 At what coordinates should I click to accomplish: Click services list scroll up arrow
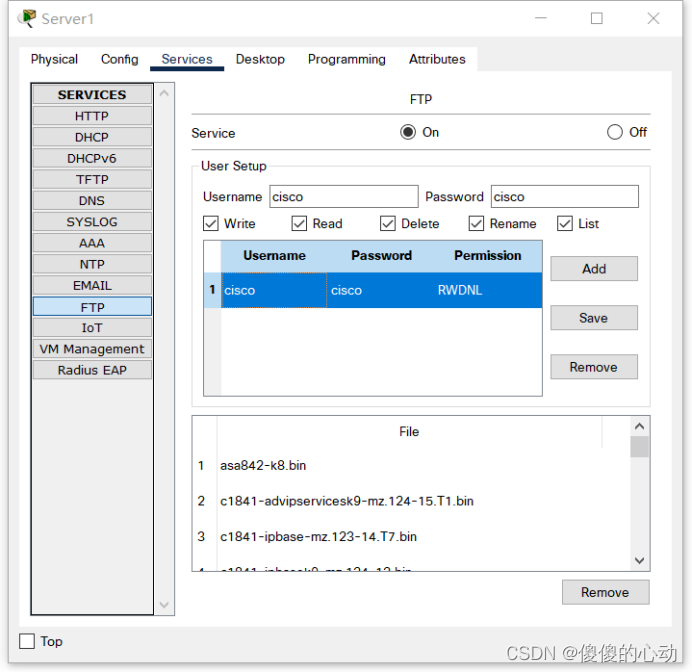point(164,93)
